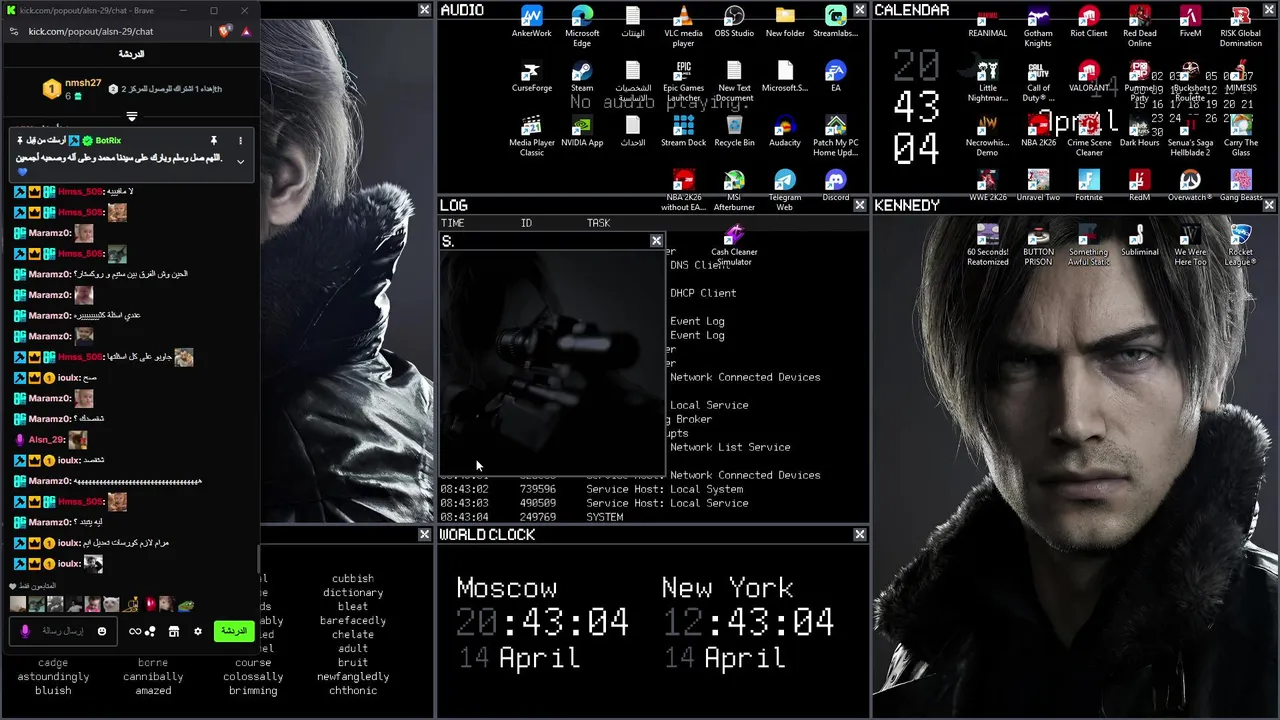Launch Cash Cleaner Simulator icon
This screenshot has height=720, width=1280.
tap(734, 244)
